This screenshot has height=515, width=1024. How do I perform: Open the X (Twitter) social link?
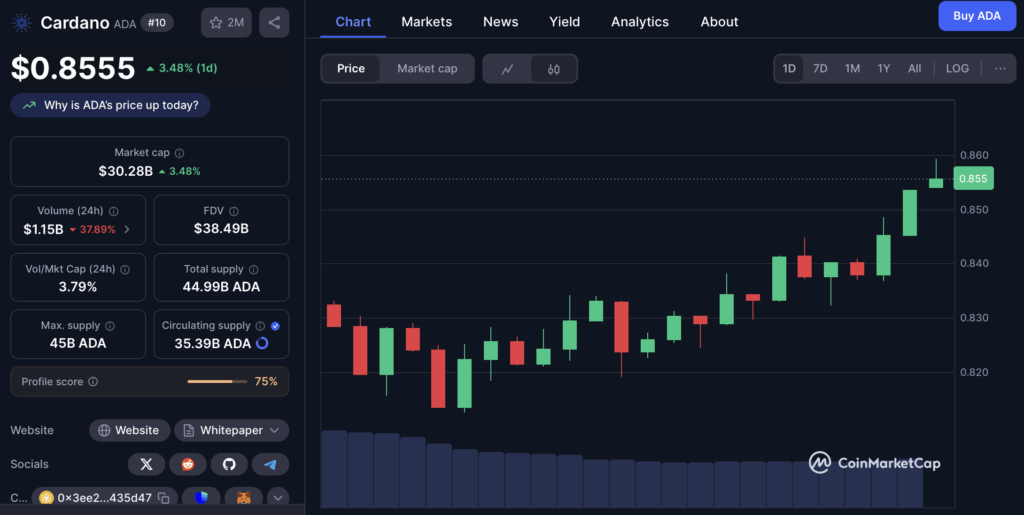146,464
